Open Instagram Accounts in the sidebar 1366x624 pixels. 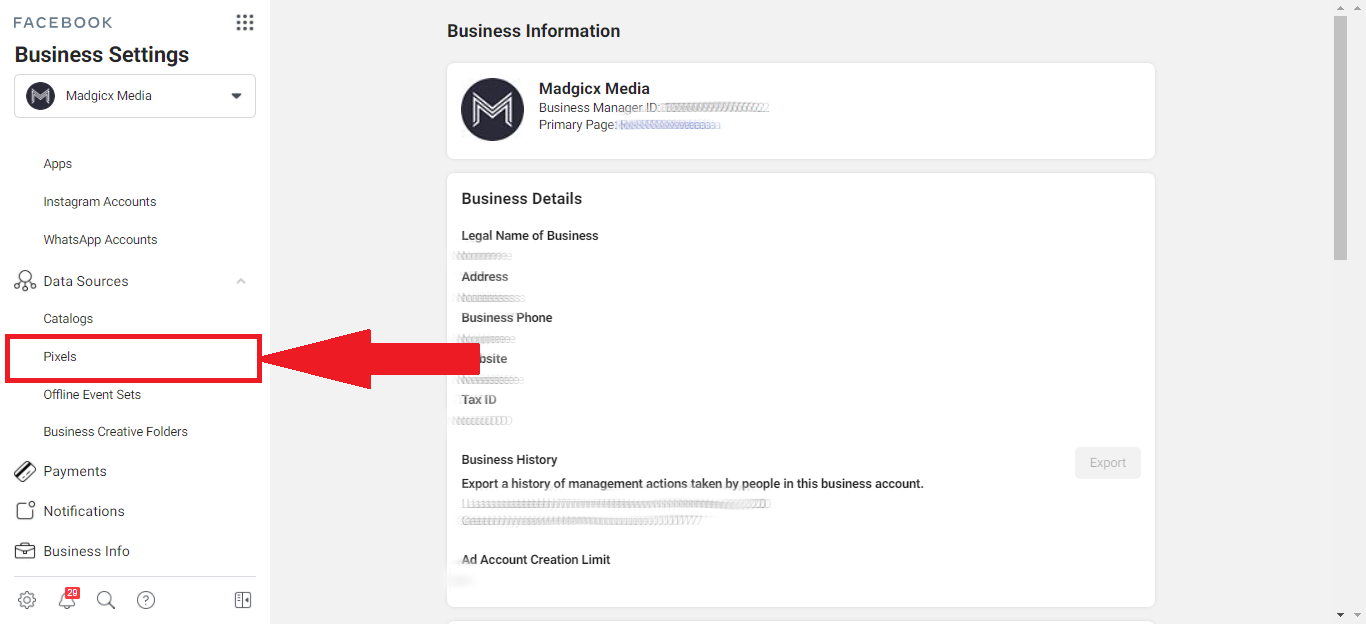click(x=100, y=202)
